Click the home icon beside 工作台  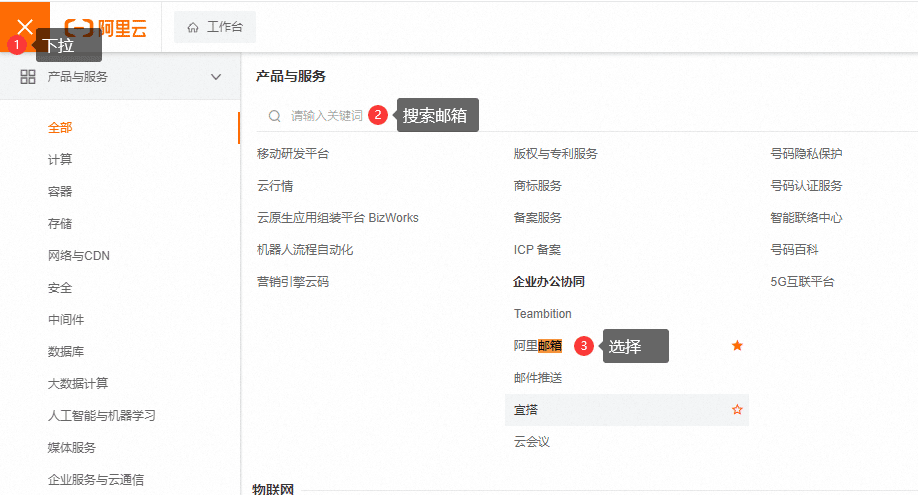[193, 28]
